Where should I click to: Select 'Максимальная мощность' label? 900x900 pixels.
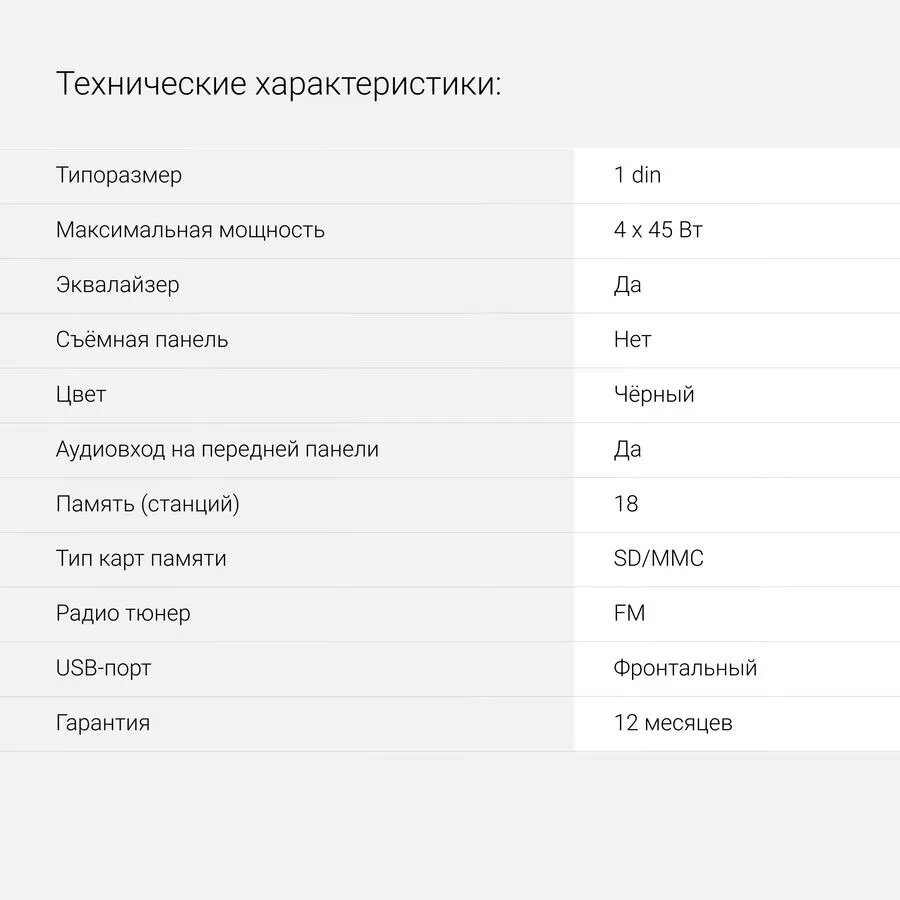190,230
